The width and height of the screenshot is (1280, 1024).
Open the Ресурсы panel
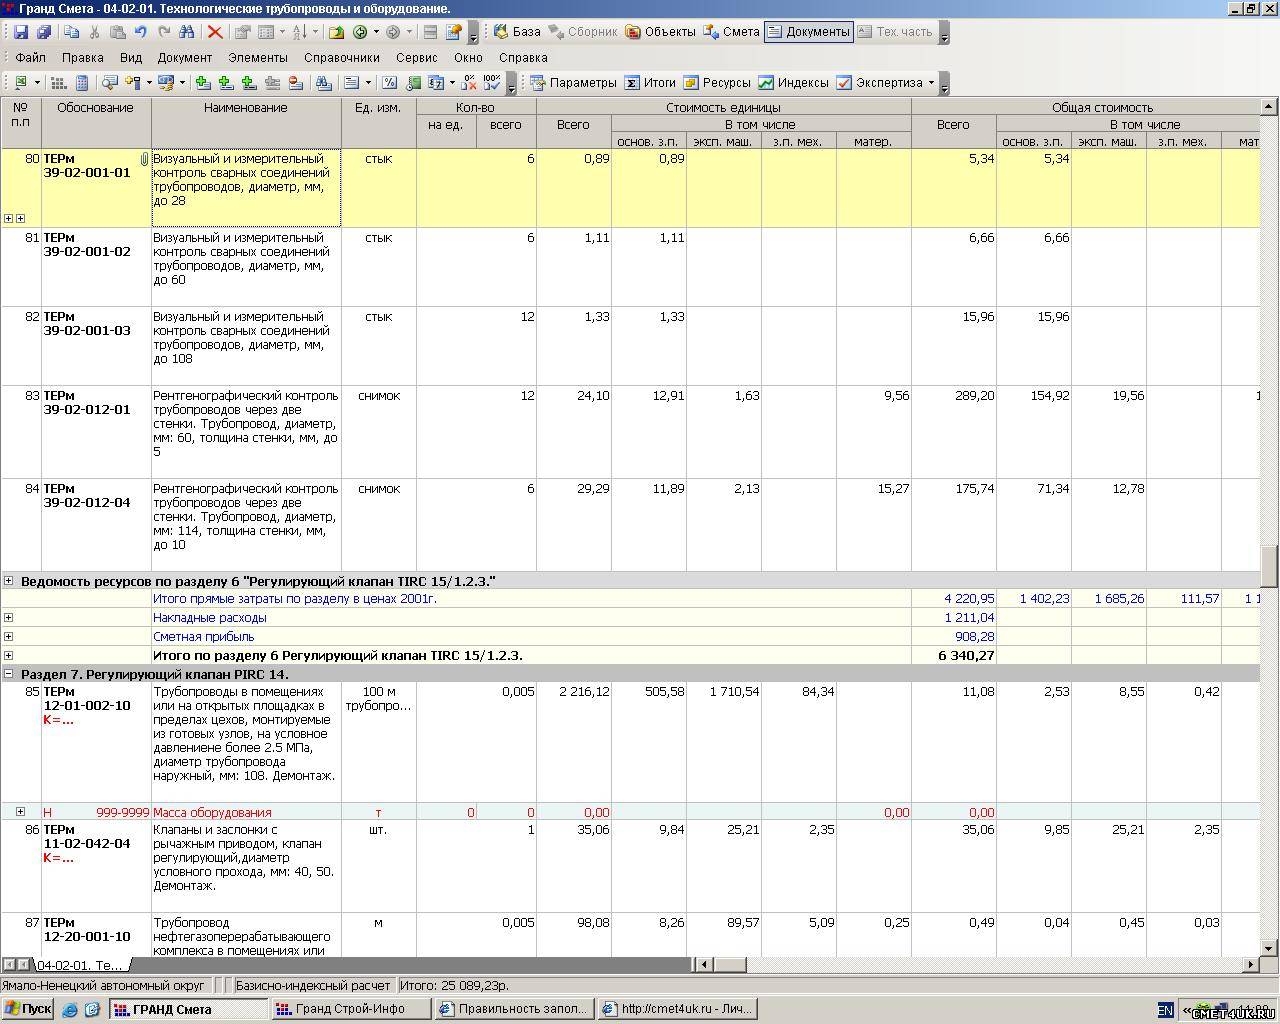716,83
